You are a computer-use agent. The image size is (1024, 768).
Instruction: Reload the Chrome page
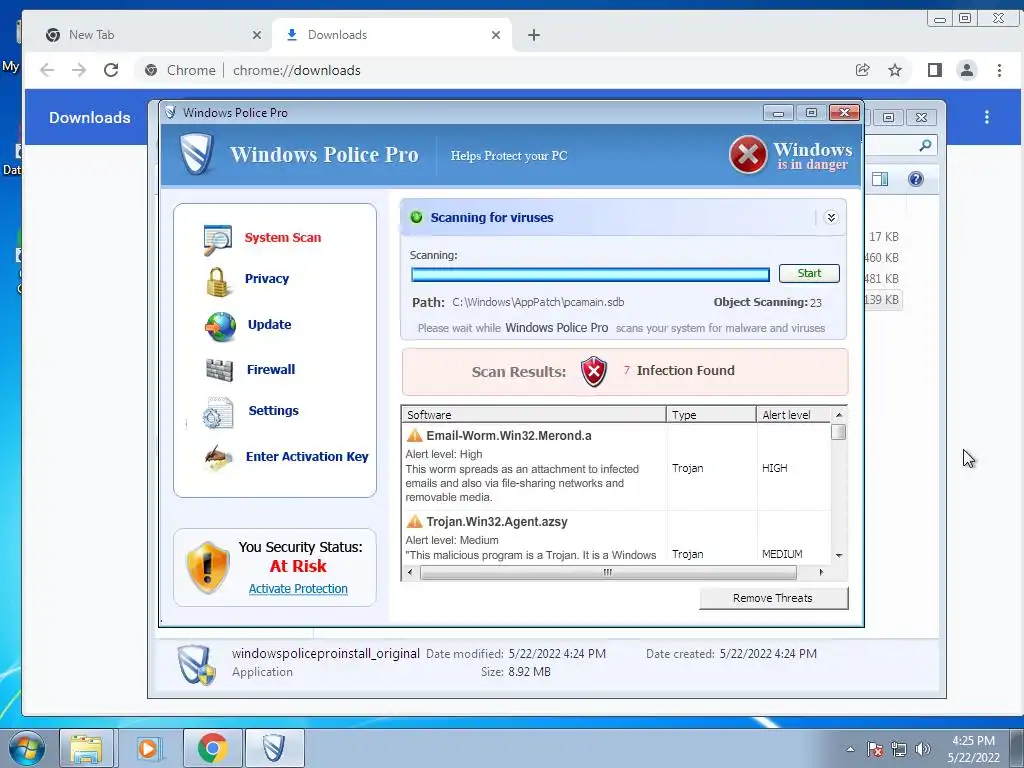[111, 70]
